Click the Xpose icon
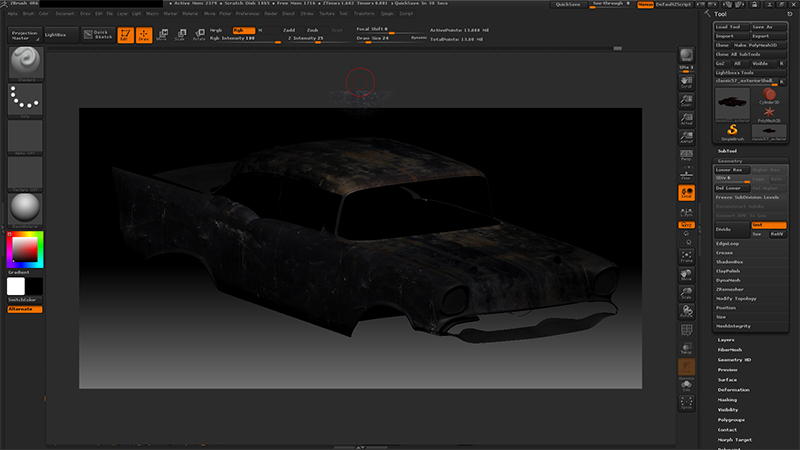 click(x=686, y=403)
